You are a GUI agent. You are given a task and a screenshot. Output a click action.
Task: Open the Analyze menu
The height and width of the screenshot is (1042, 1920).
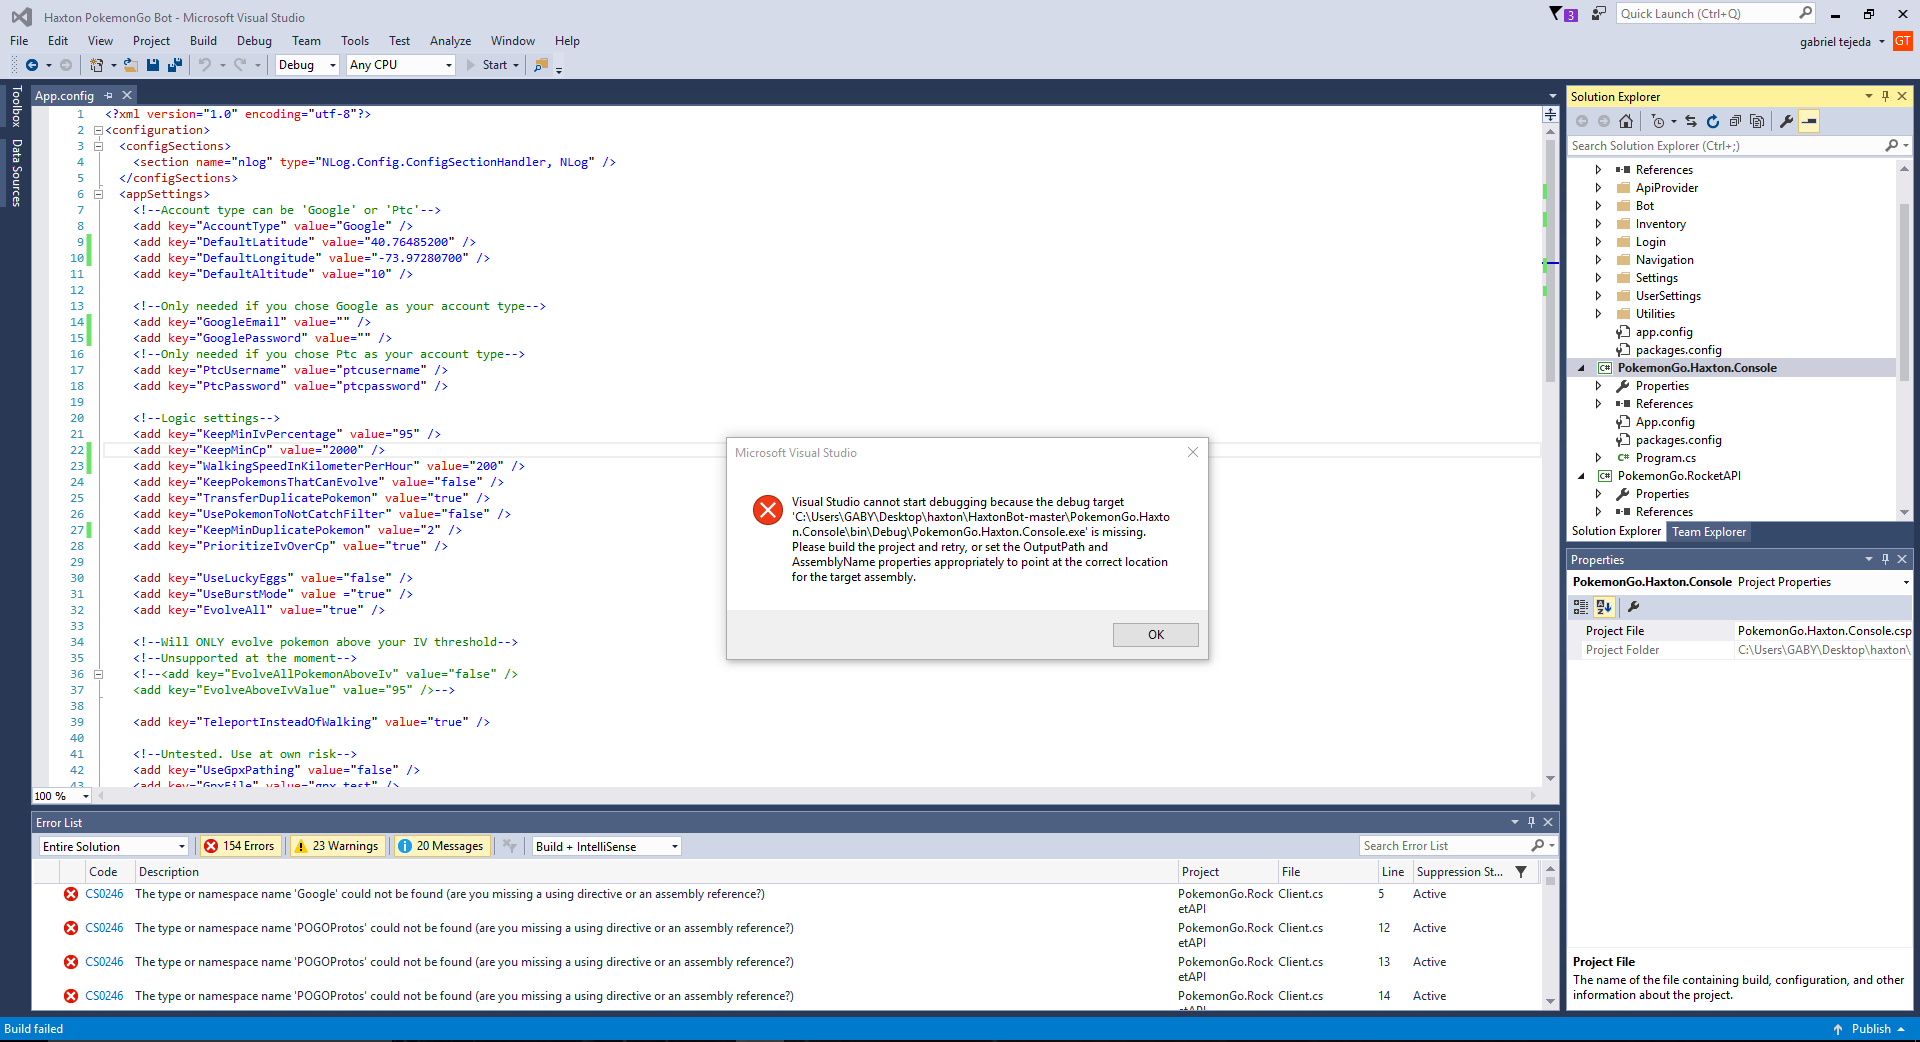450,41
